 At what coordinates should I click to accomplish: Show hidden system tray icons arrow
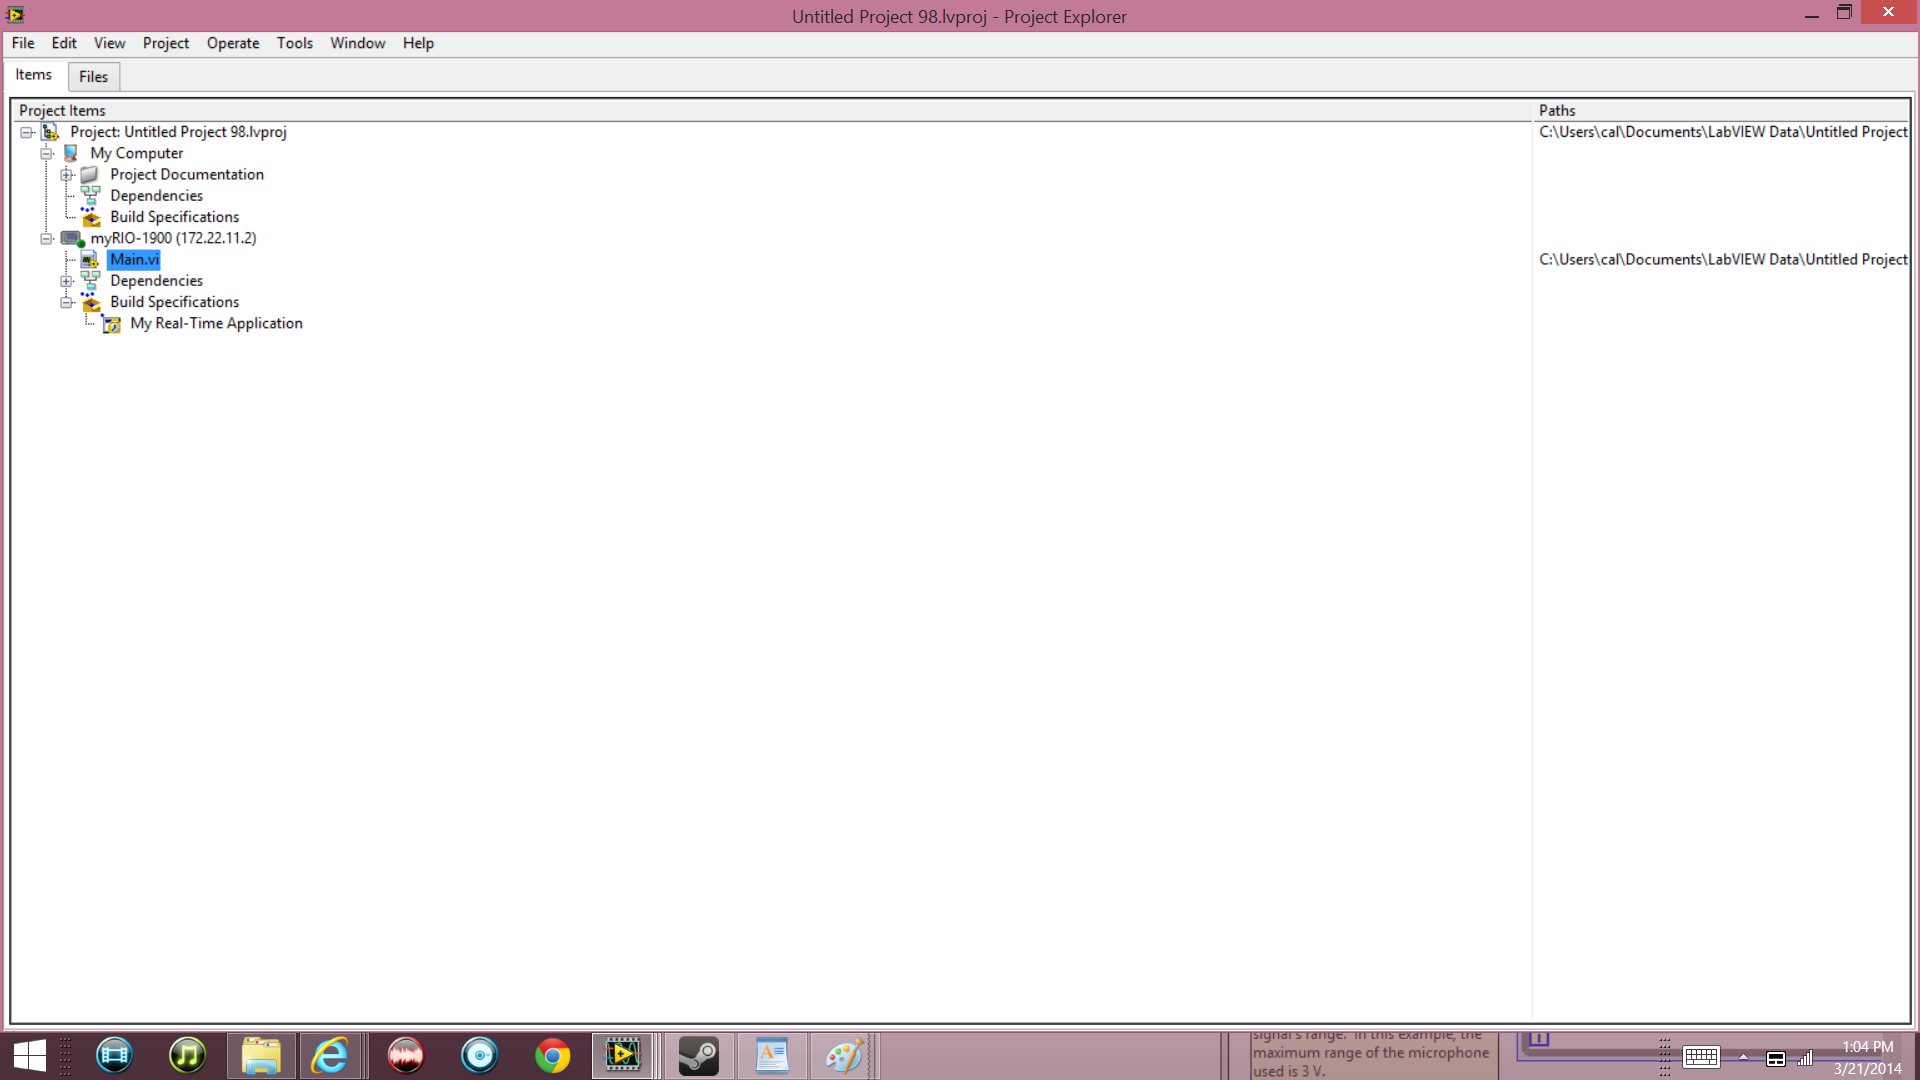1743,1058
